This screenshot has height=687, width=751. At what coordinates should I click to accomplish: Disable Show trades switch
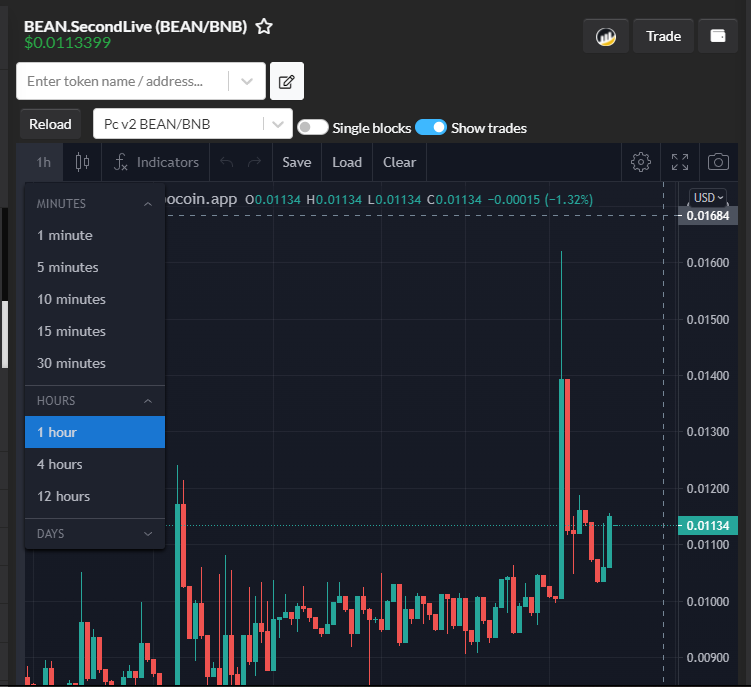[x=431, y=127]
